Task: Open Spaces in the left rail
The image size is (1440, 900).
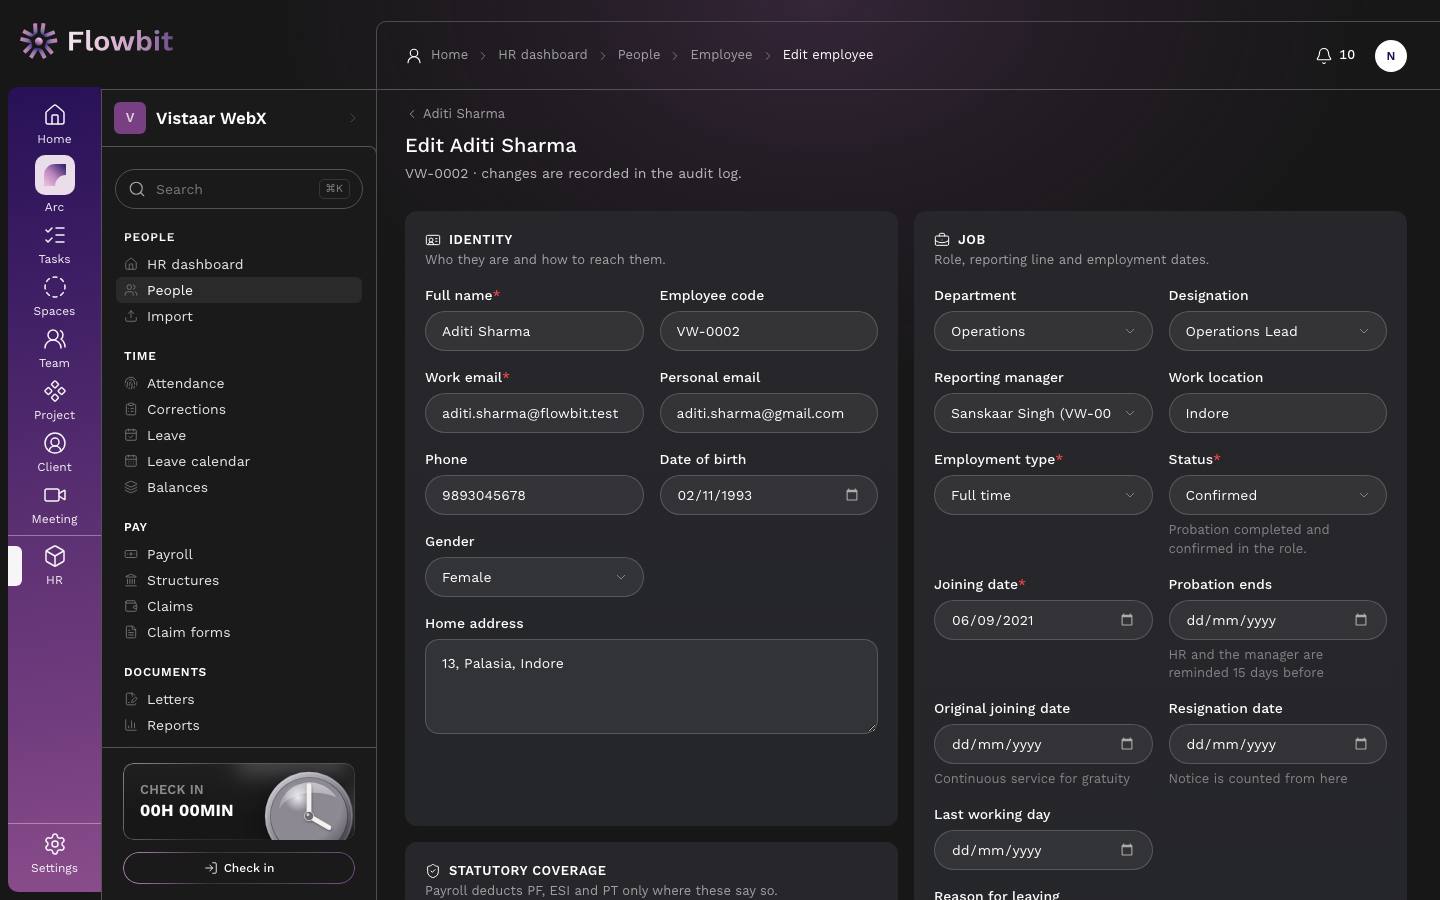Action: tap(54, 296)
